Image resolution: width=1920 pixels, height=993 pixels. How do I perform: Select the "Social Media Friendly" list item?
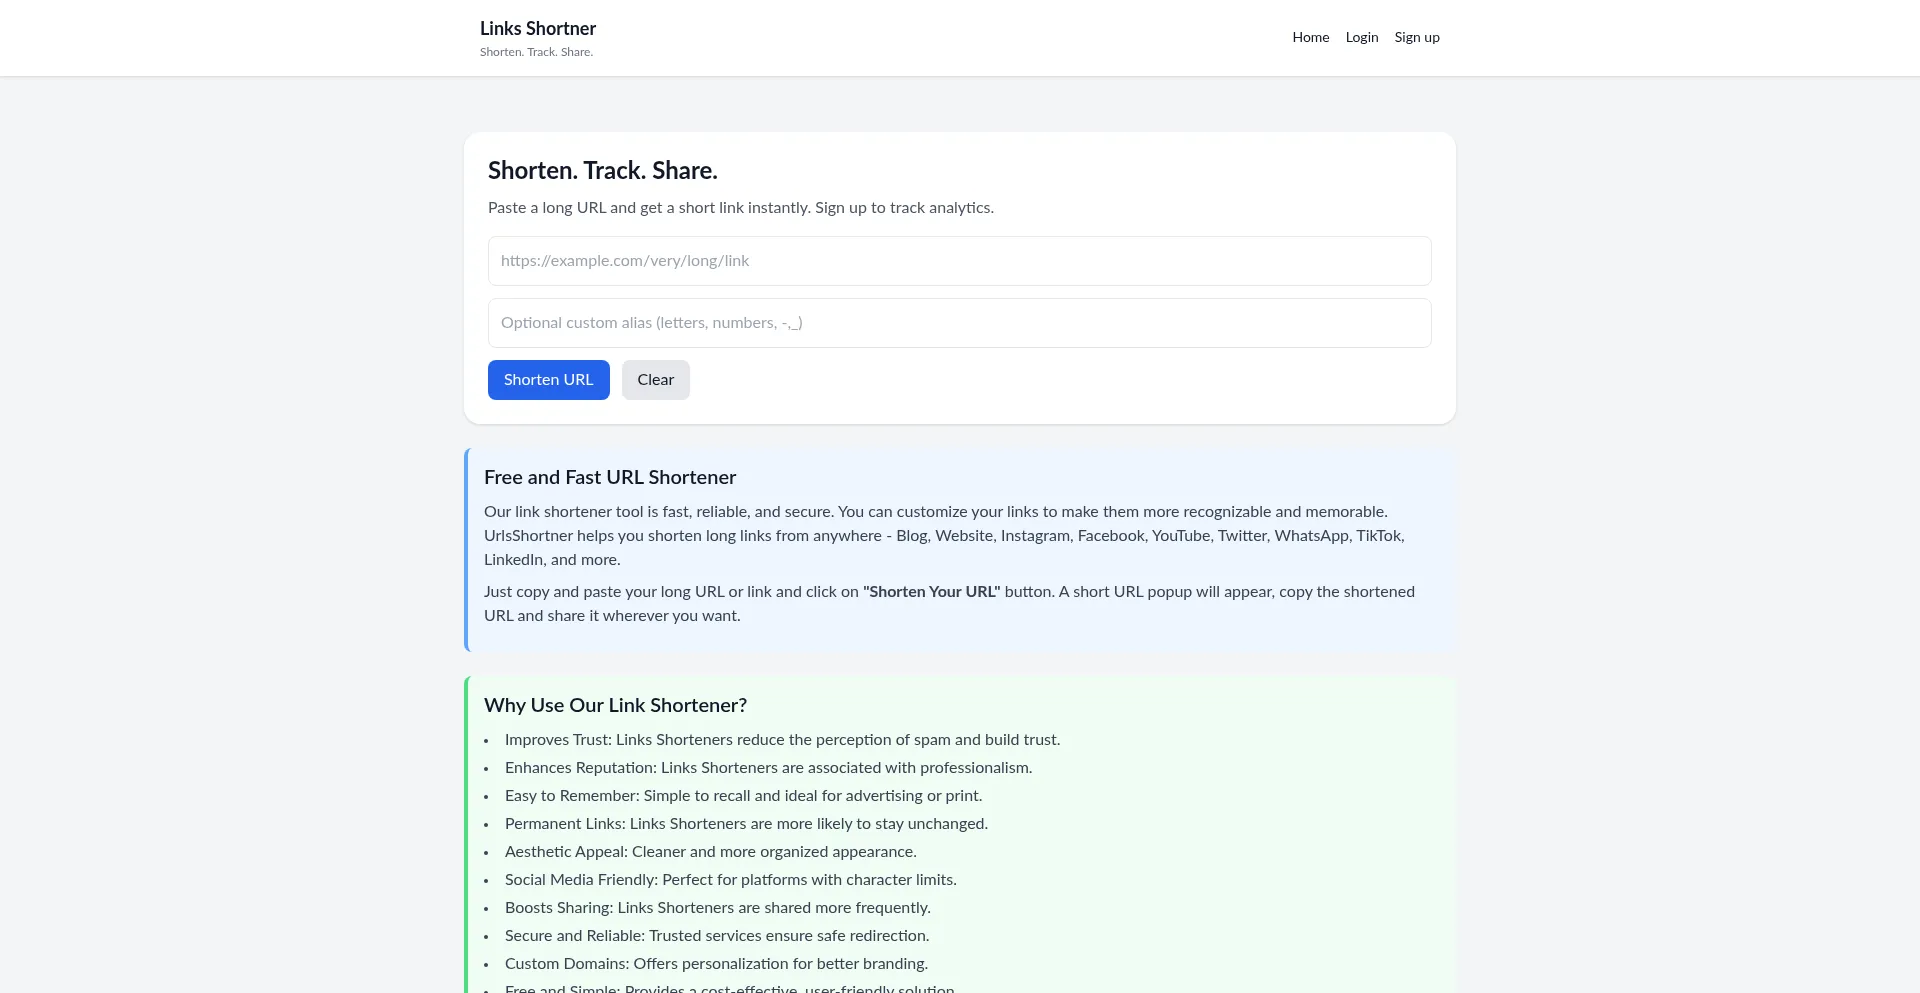[x=730, y=880]
